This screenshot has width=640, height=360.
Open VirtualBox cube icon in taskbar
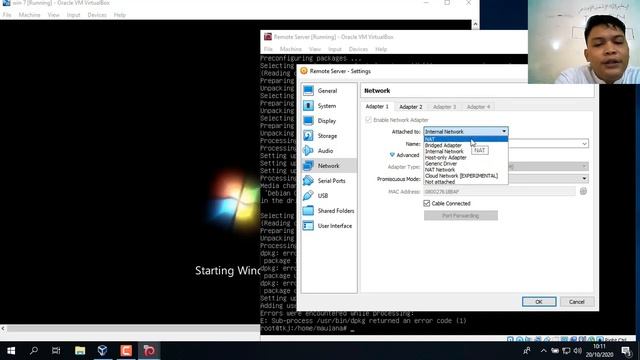(x=102, y=351)
